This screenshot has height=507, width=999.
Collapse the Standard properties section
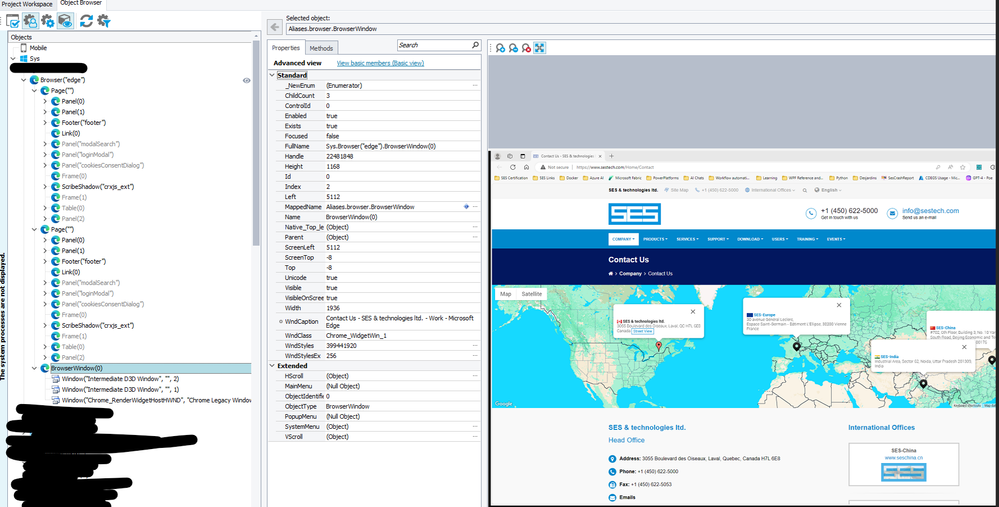point(272,75)
